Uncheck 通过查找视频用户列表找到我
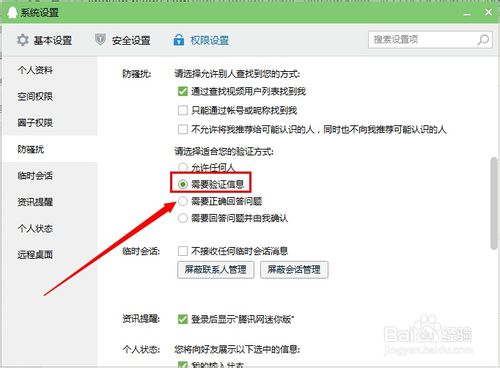 click(183, 91)
